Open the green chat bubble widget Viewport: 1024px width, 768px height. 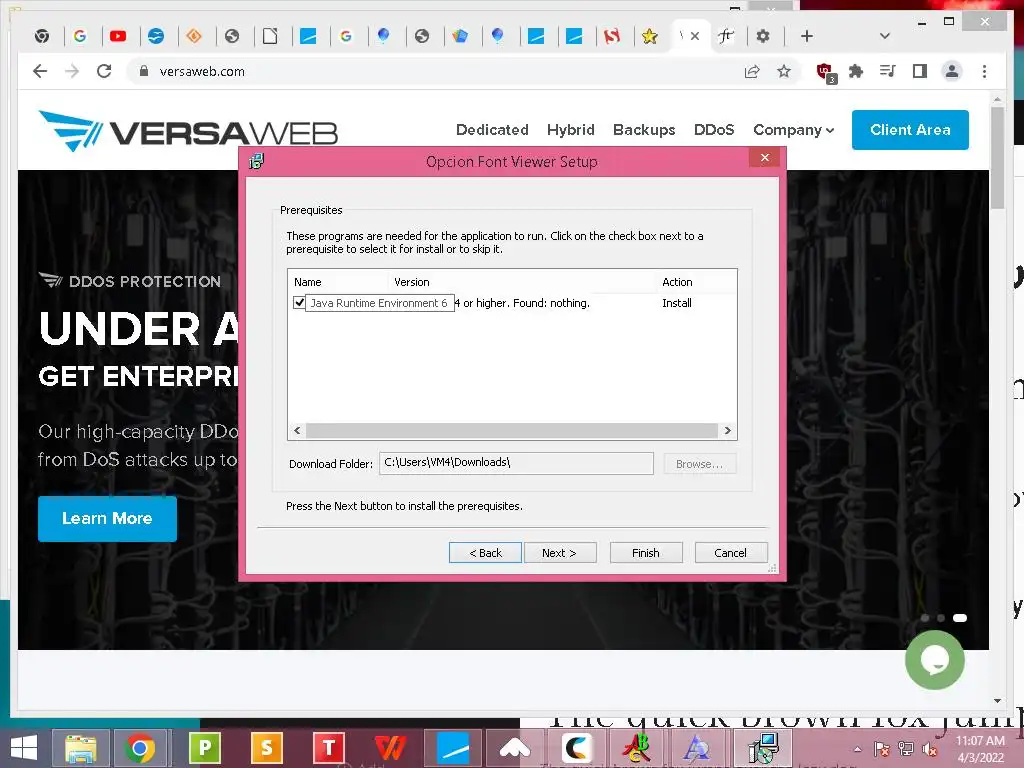coord(935,660)
